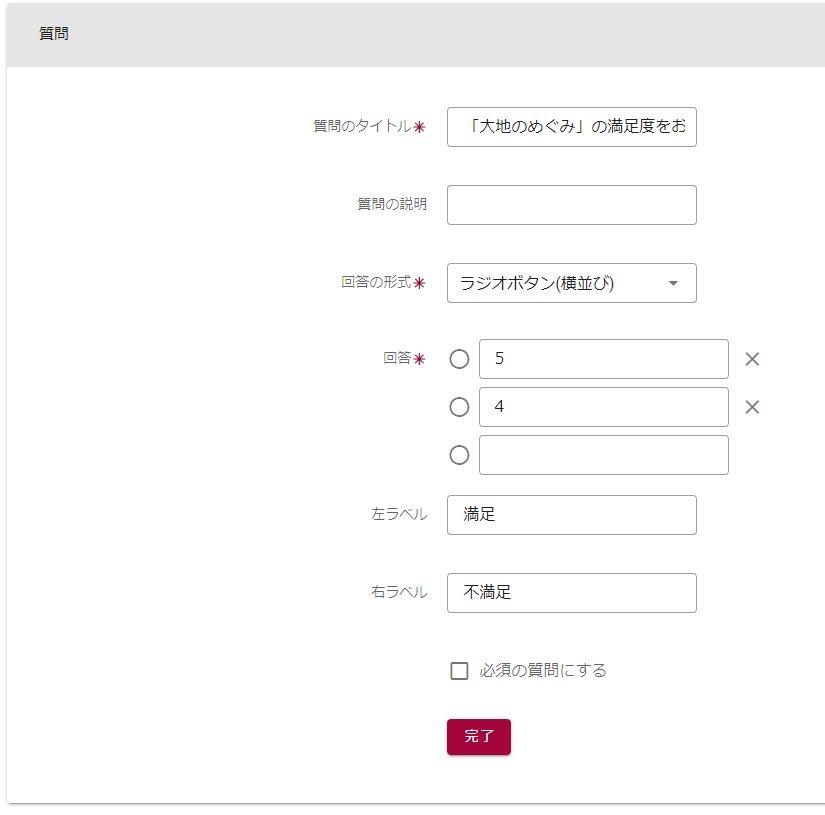Edit the 左ラベル field containing 満足
Image resolution: width=825 pixels, height=815 pixels.
(x=571, y=515)
